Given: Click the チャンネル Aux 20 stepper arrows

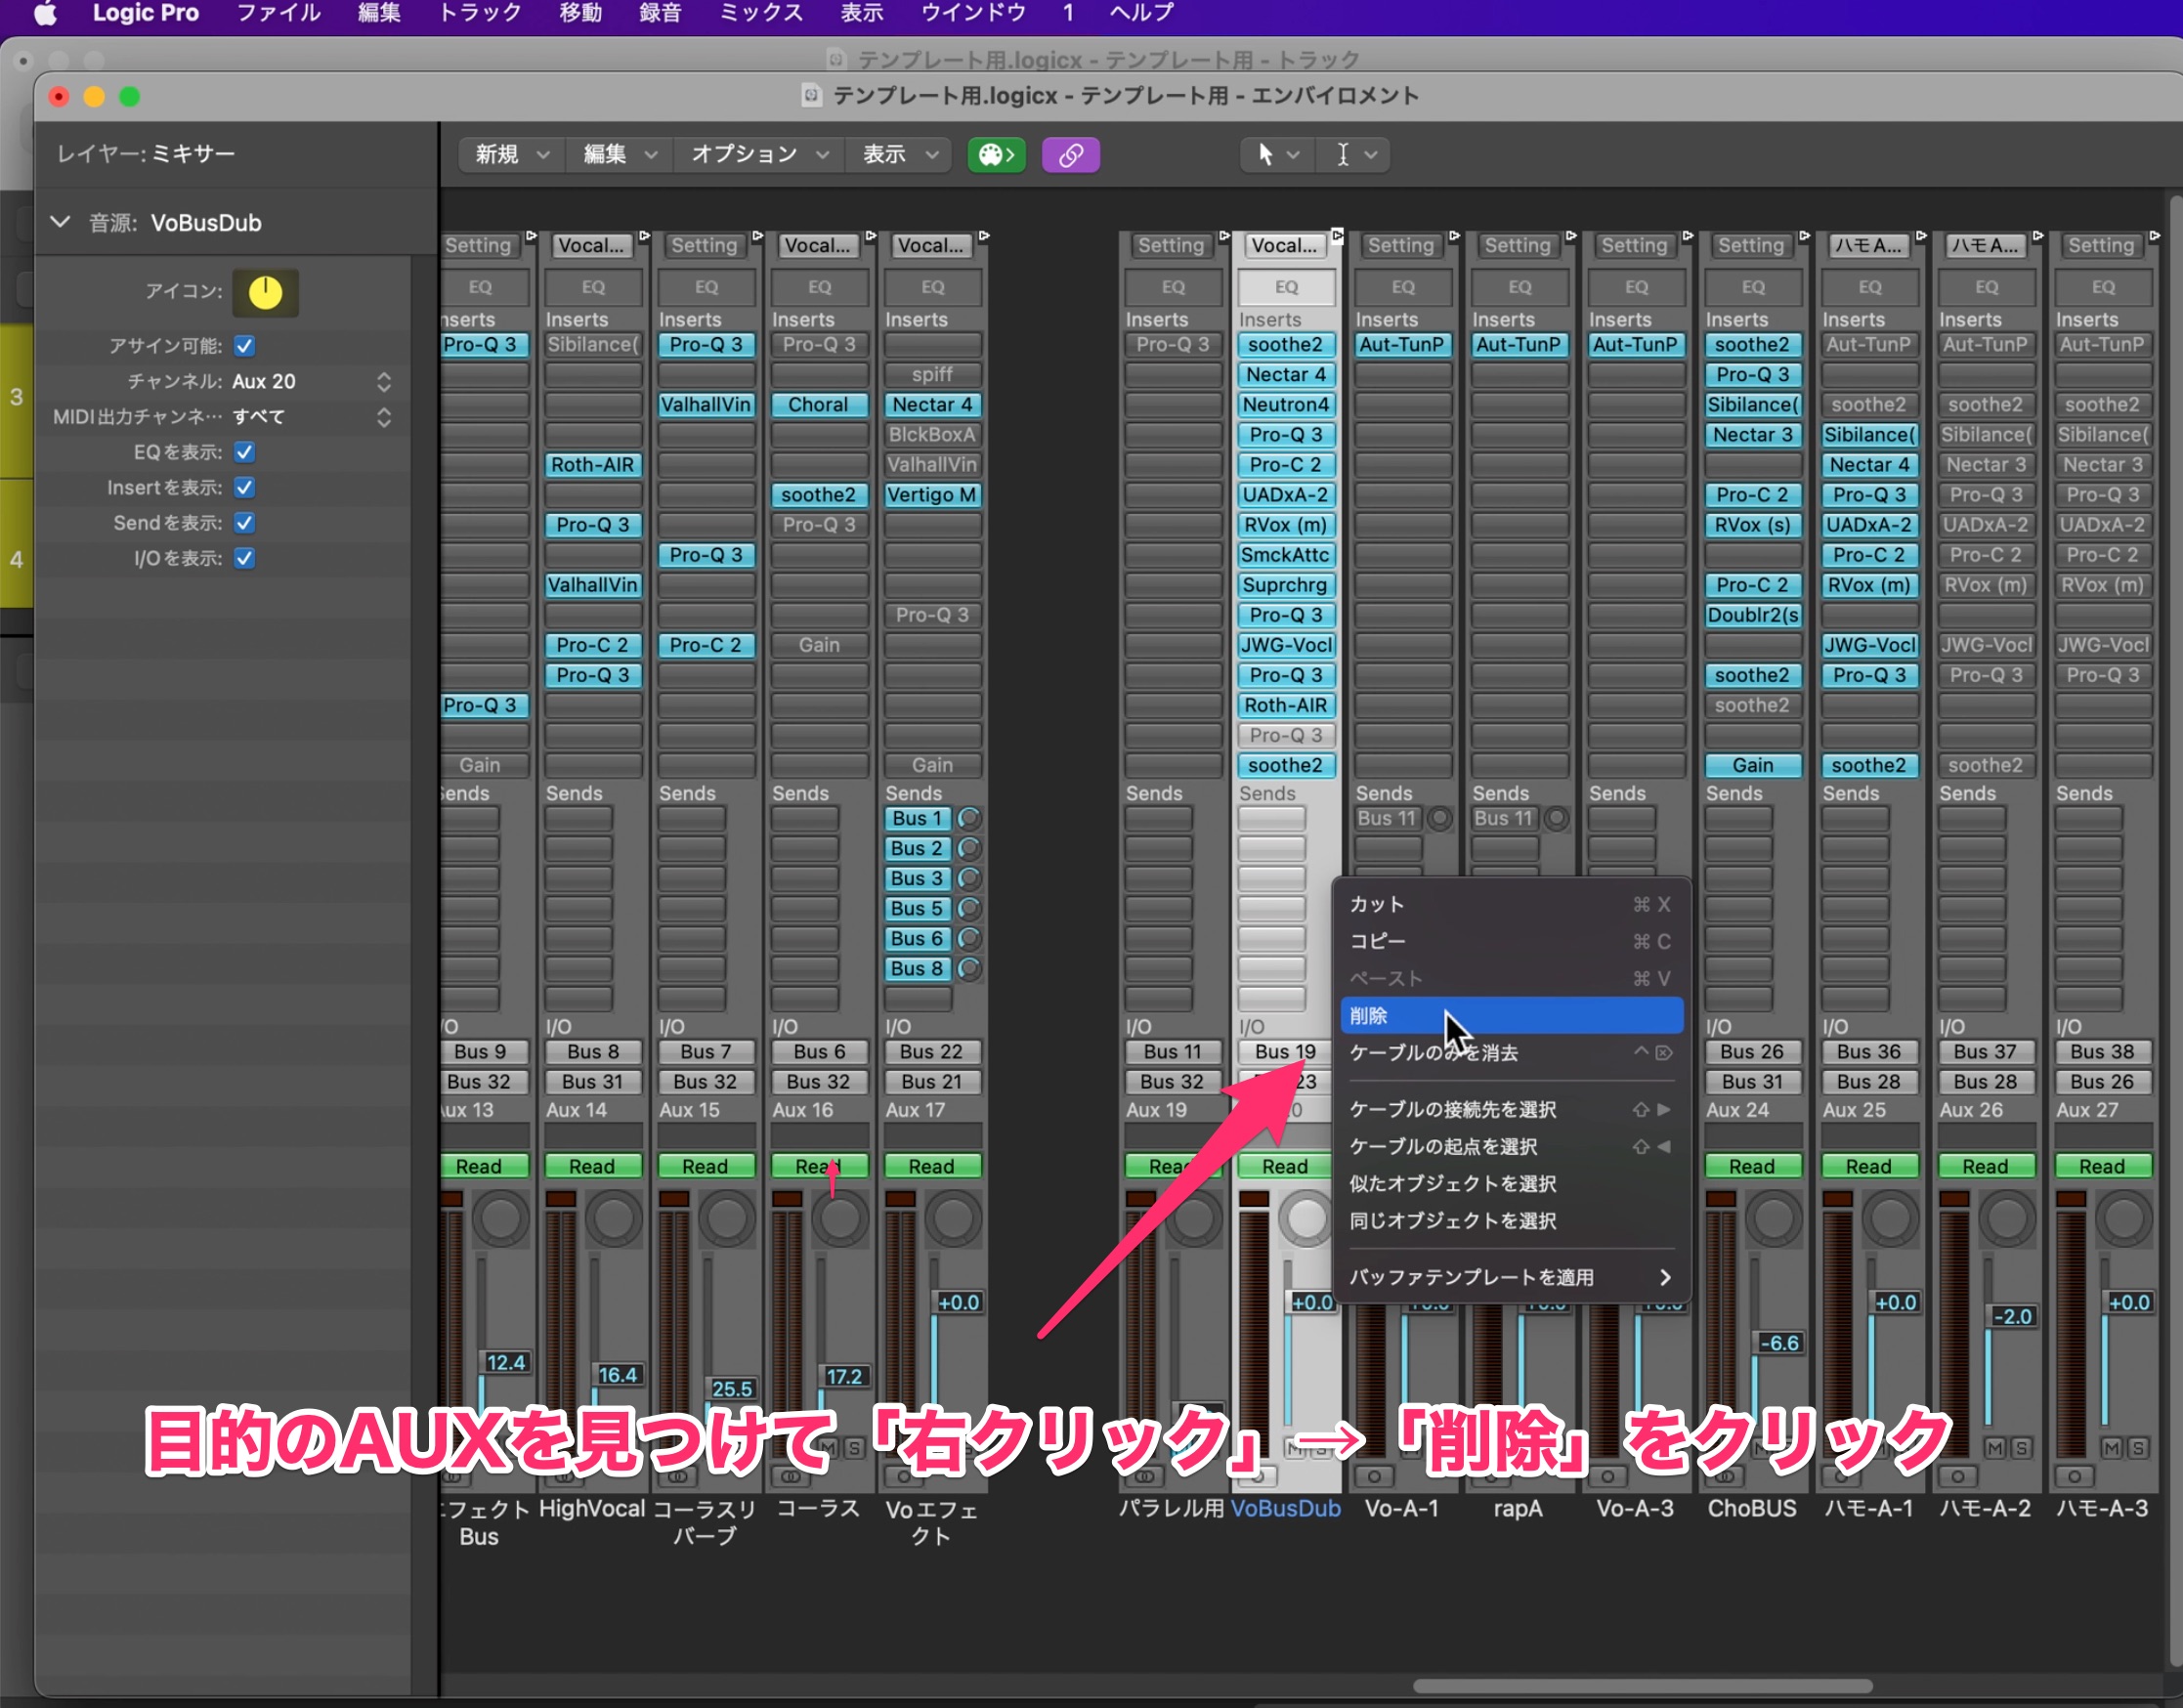Looking at the screenshot, I should point(384,382).
